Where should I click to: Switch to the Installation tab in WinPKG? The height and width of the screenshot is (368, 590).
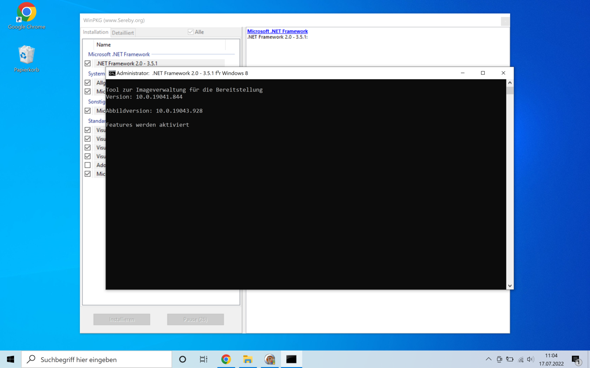[x=96, y=32]
